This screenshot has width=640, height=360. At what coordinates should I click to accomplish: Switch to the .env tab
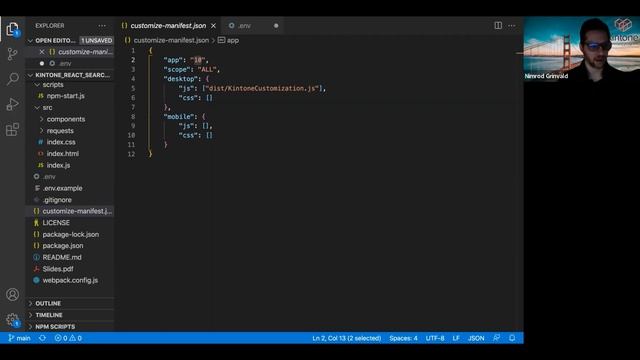point(244,26)
